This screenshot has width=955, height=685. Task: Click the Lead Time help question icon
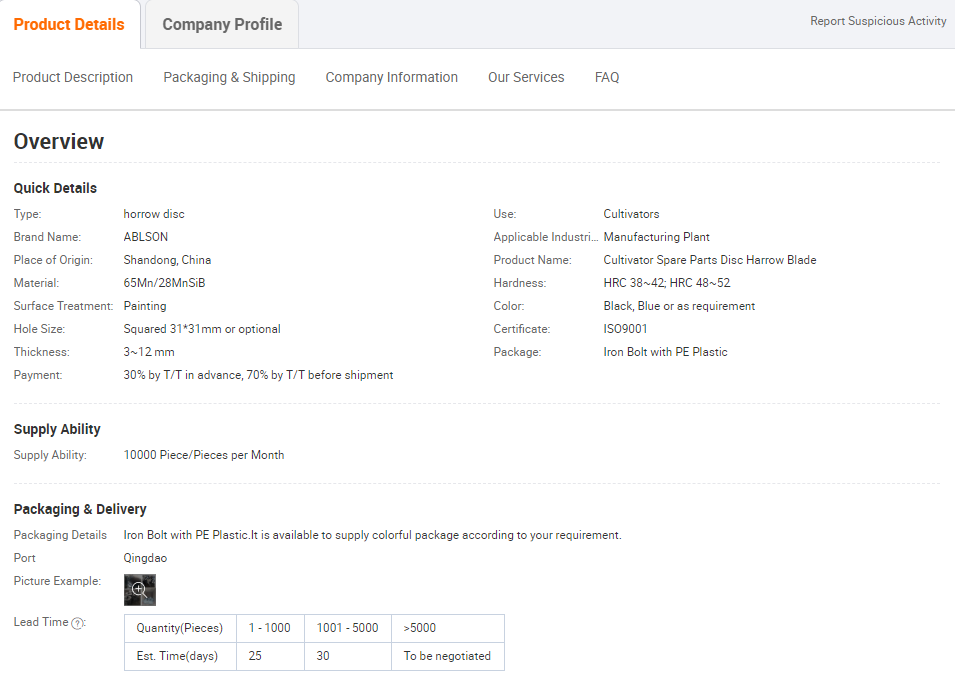[x=78, y=623]
